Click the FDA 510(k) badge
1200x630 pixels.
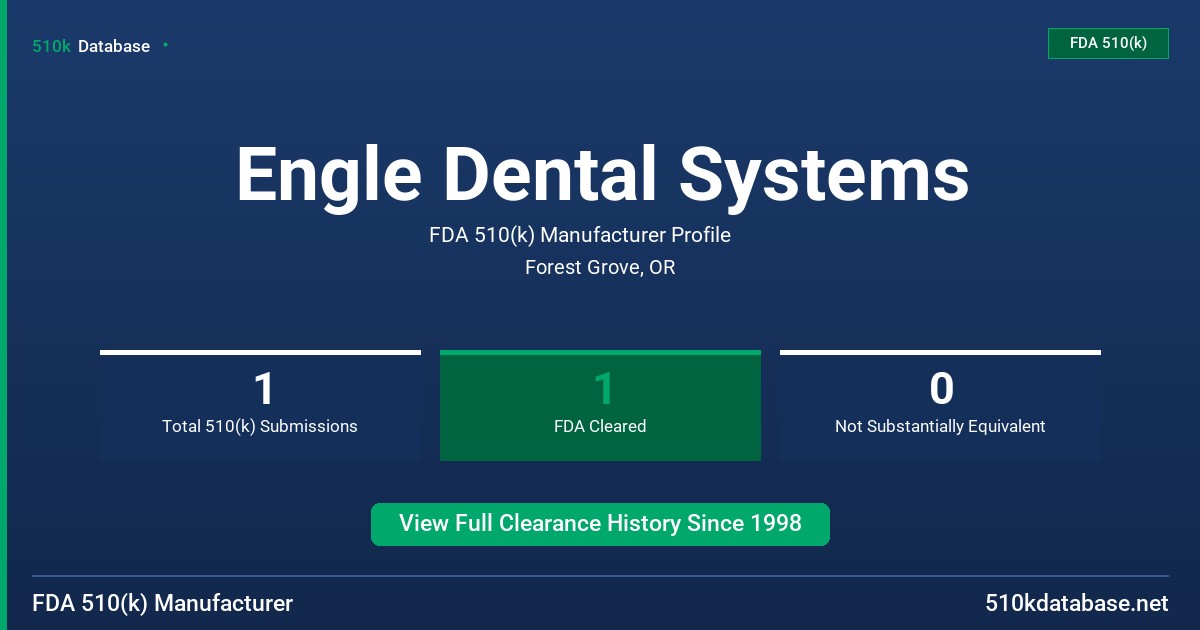tap(1108, 43)
